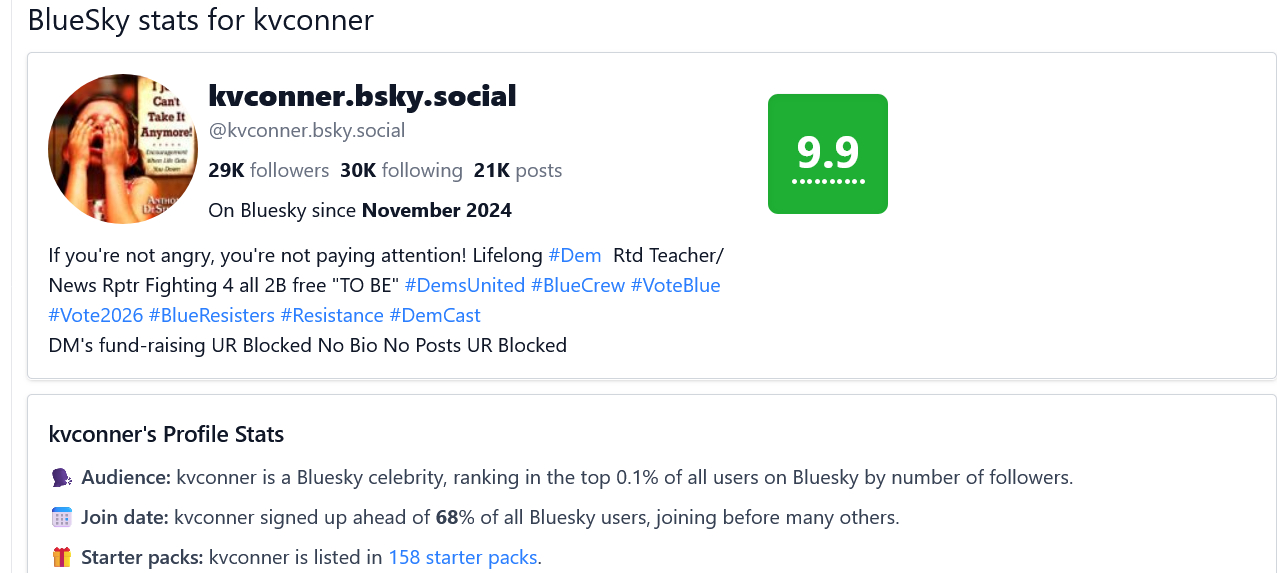The width and height of the screenshot is (1277, 573).
Task: Open the #Resistance hashtag
Action: 332,315
